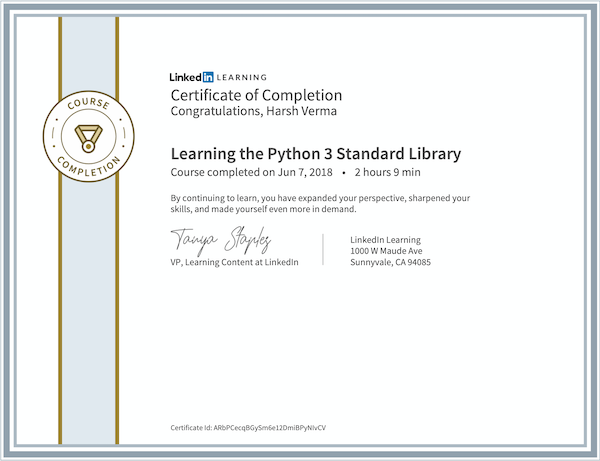The height and width of the screenshot is (461, 600).
Task: Click the vertical divider beside the signature
Action: click(324, 251)
